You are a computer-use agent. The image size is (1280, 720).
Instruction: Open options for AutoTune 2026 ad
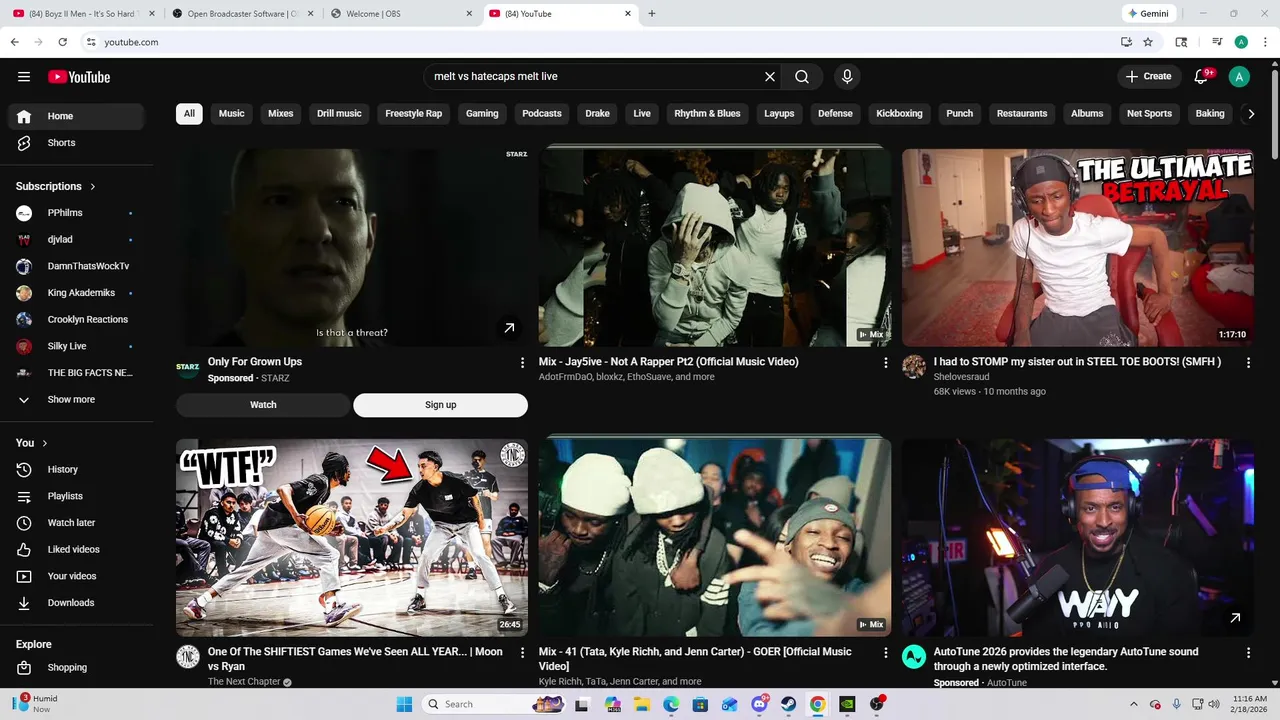click(x=1248, y=653)
